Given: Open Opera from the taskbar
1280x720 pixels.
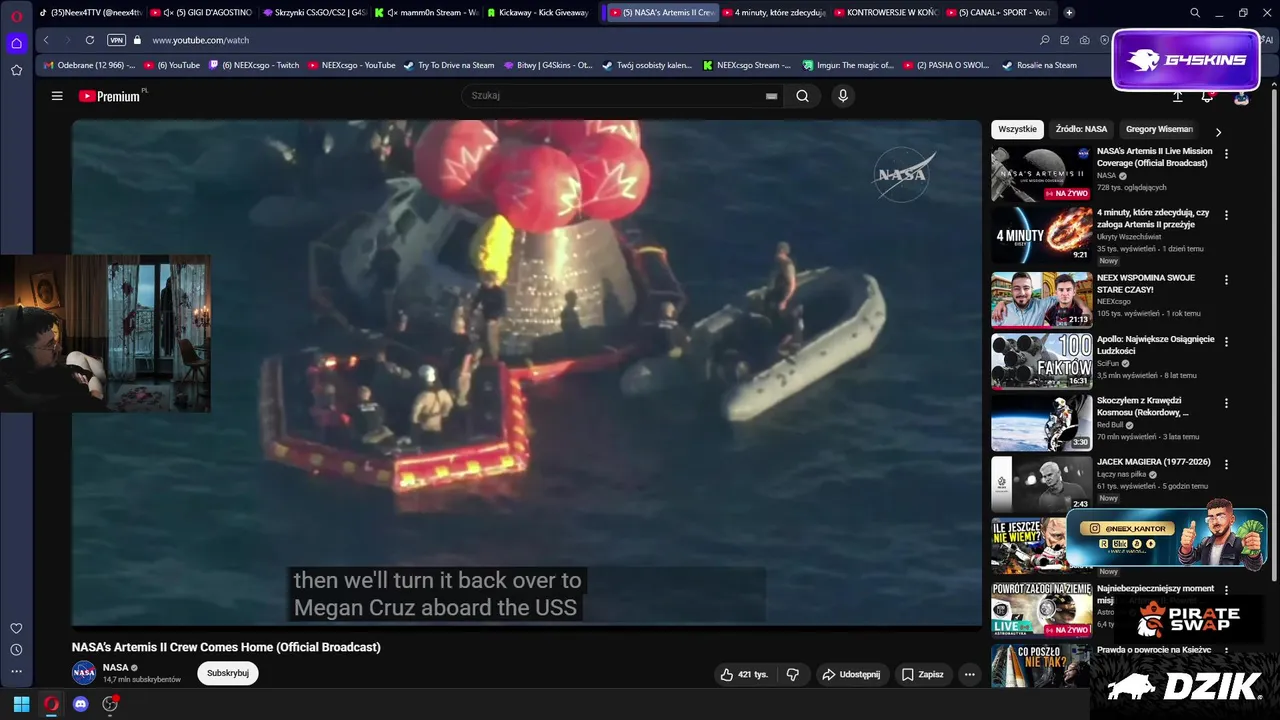Looking at the screenshot, I should [x=51, y=704].
